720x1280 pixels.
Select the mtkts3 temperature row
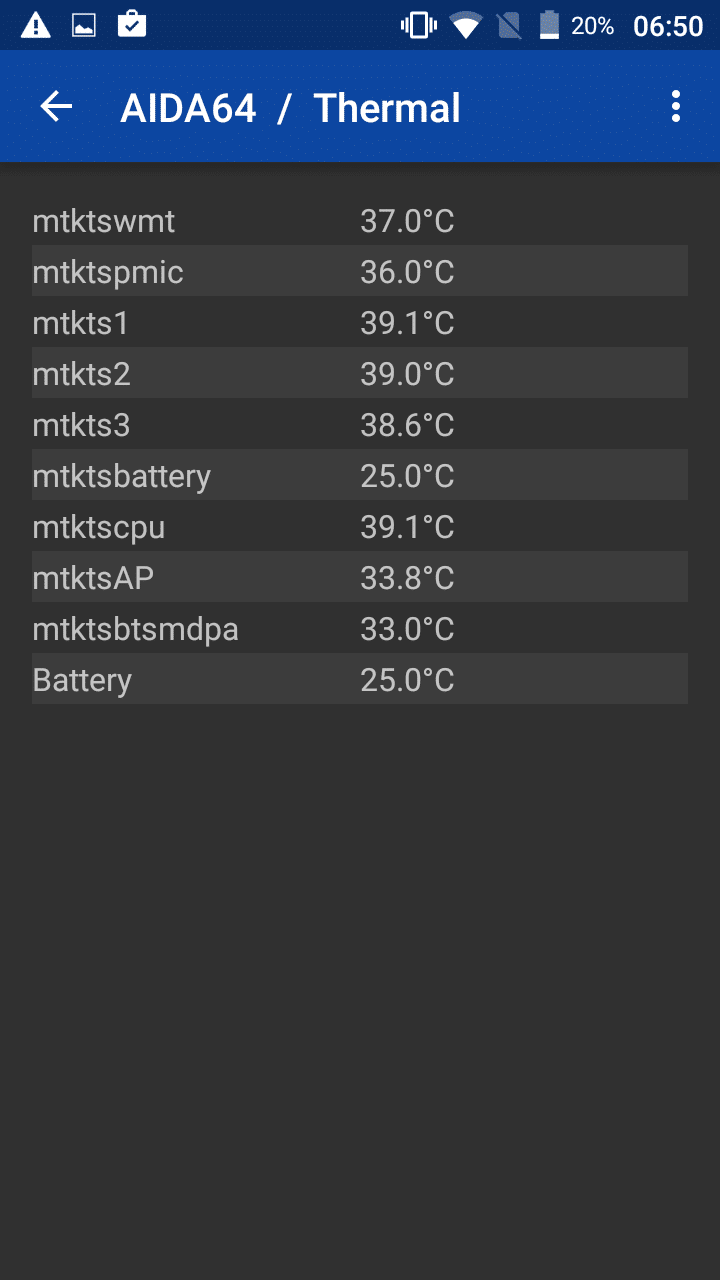coord(360,424)
